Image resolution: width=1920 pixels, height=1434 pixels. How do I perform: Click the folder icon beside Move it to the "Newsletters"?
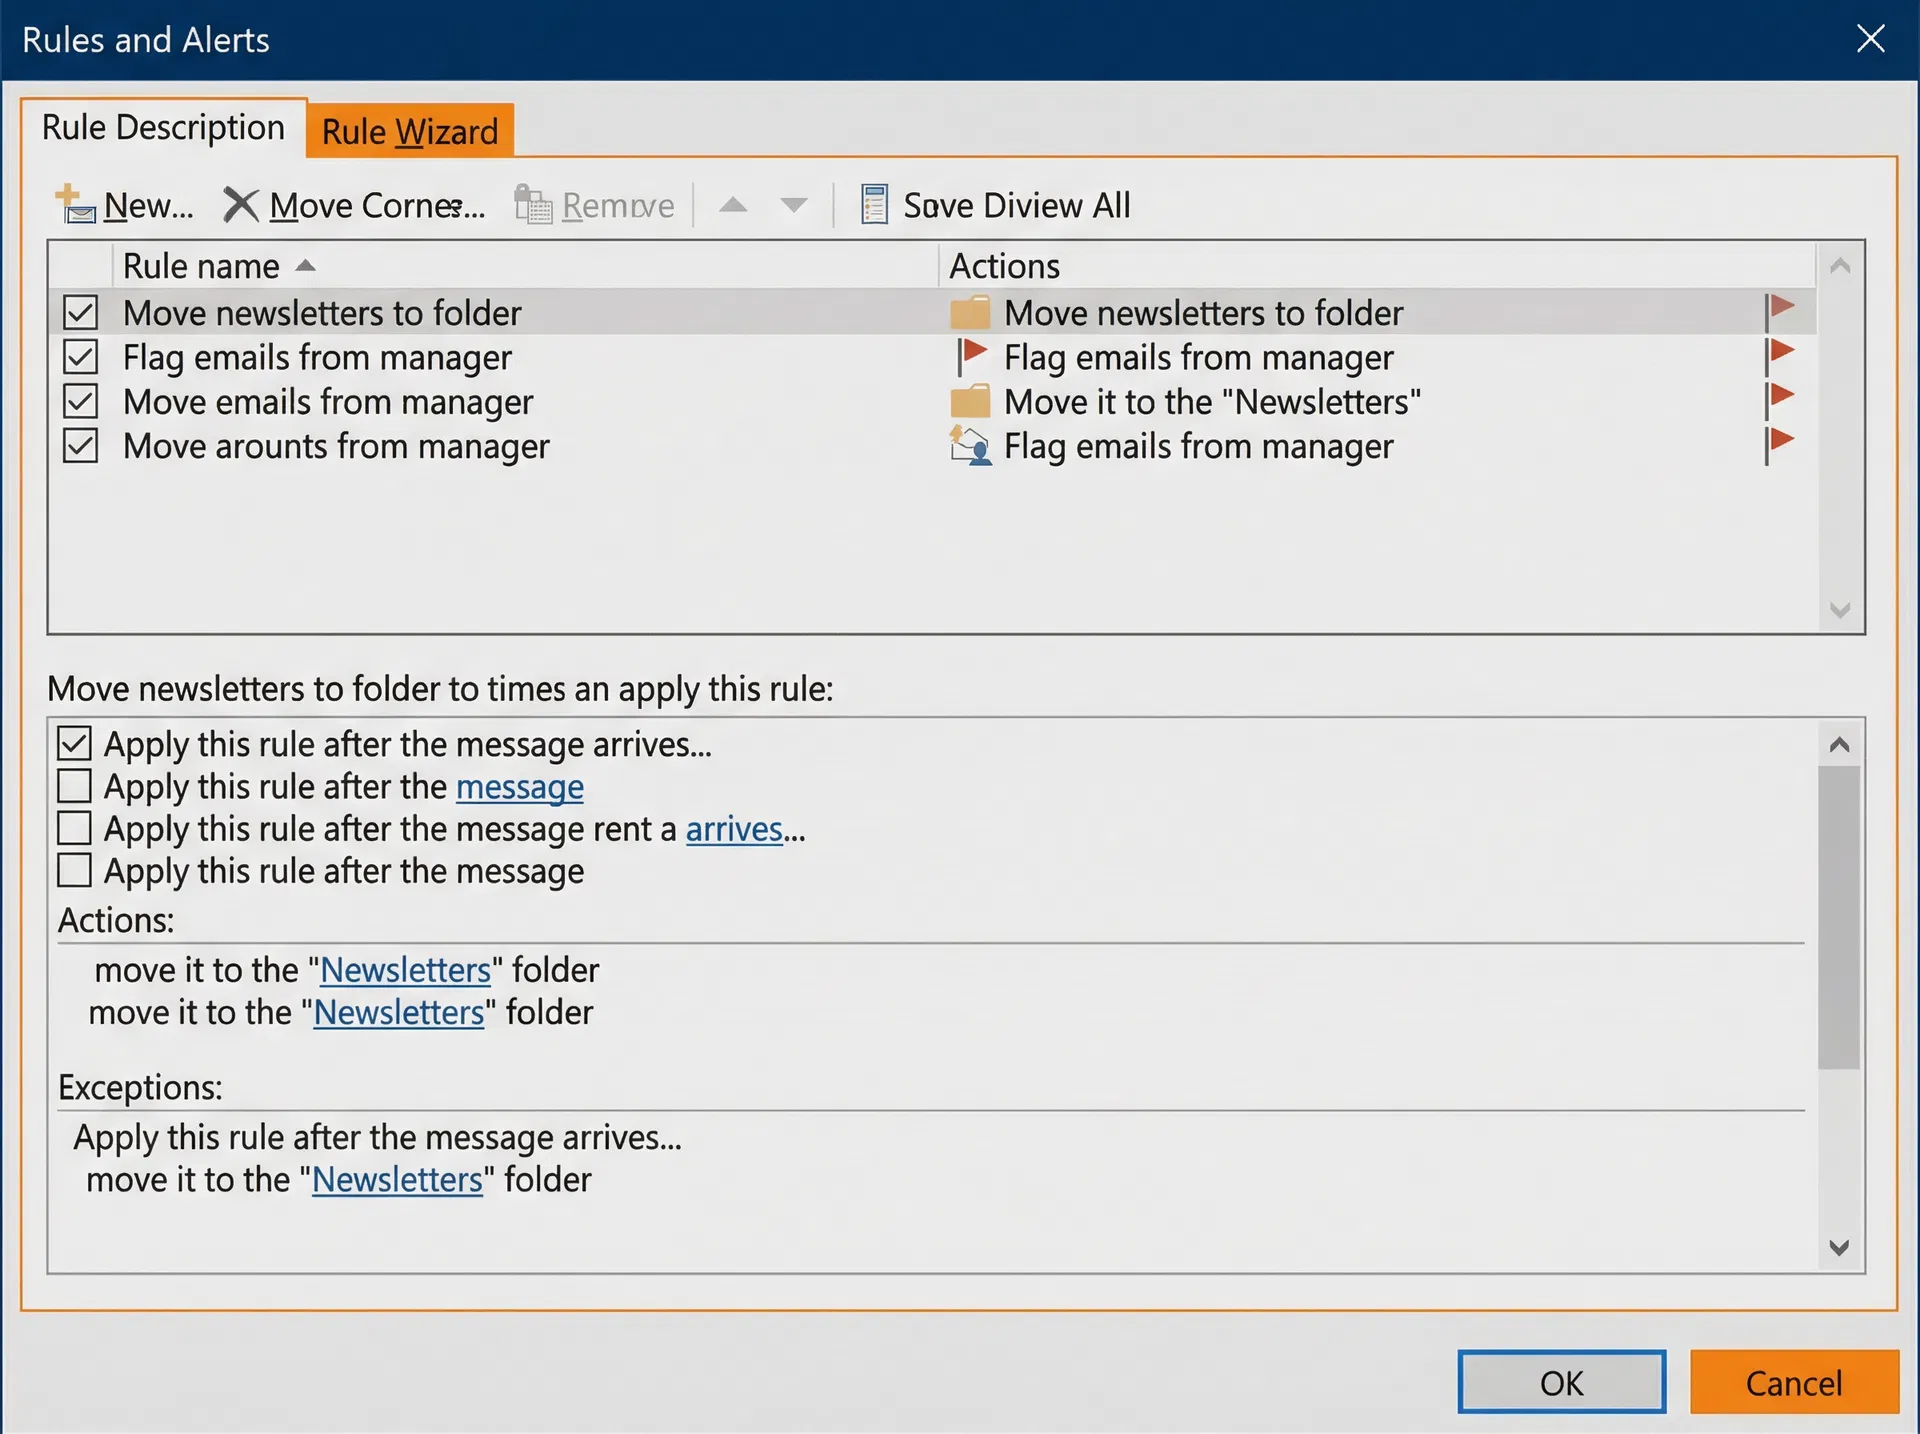click(x=970, y=401)
